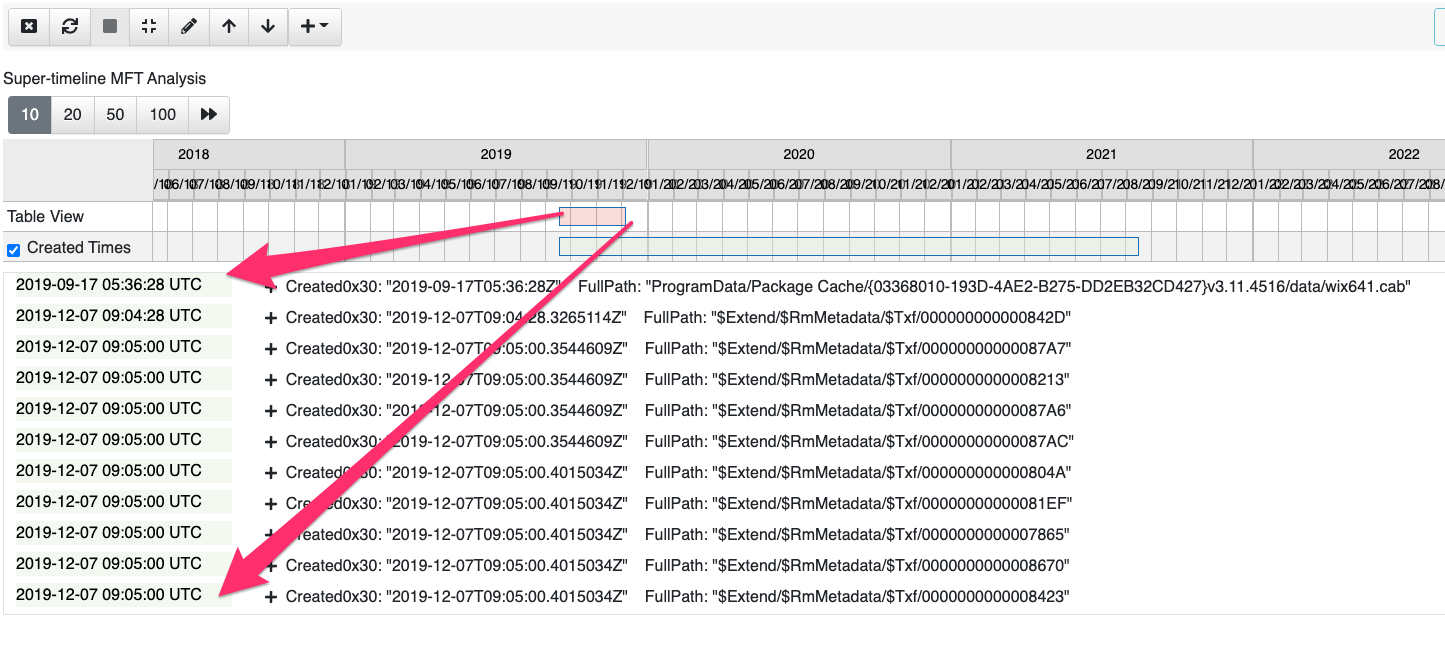Open the pencil edit tool
Screen dimensions: 1445x647
pos(188,26)
